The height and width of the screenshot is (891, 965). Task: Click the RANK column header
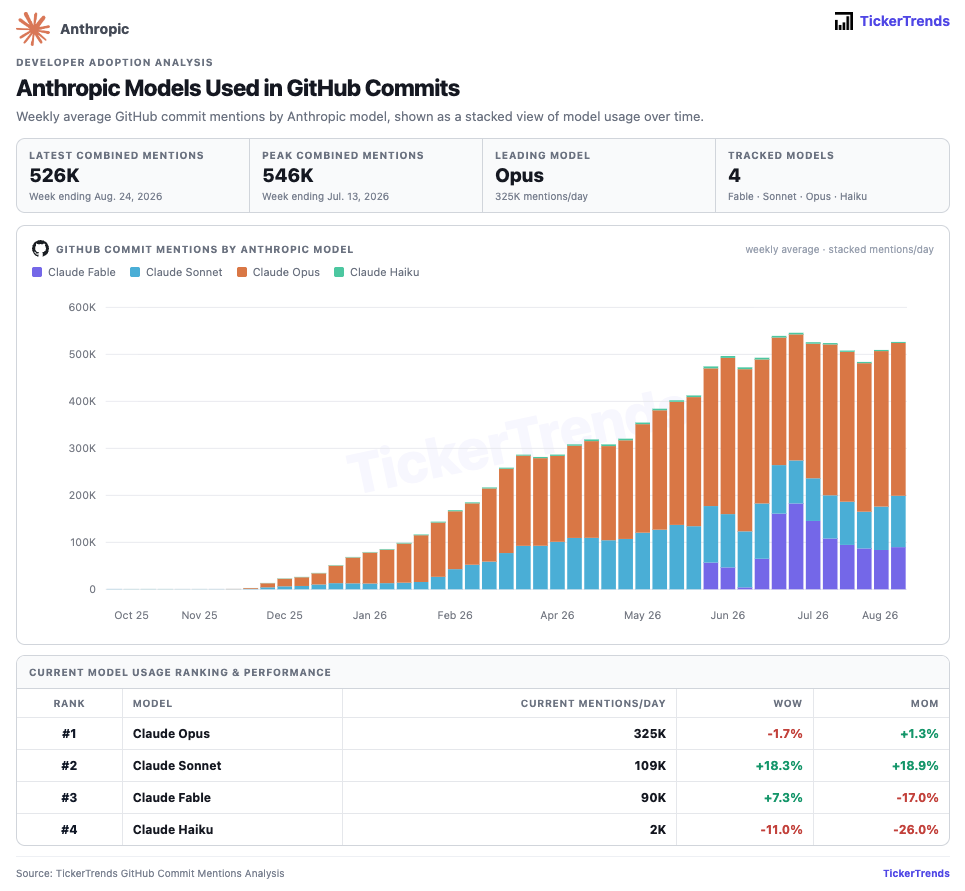pyautogui.click(x=69, y=703)
